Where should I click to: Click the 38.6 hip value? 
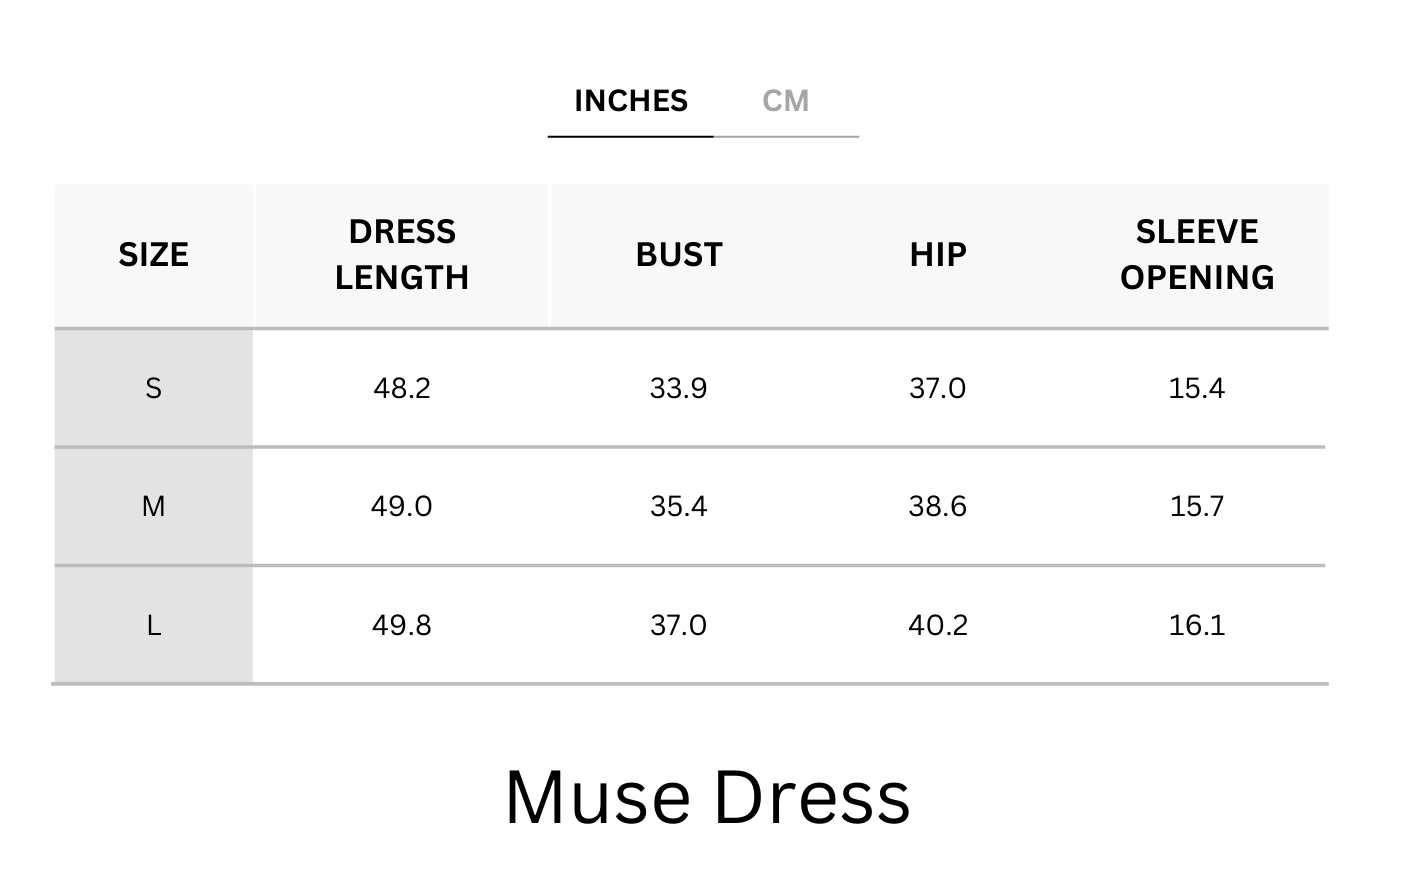click(x=937, y=506)
